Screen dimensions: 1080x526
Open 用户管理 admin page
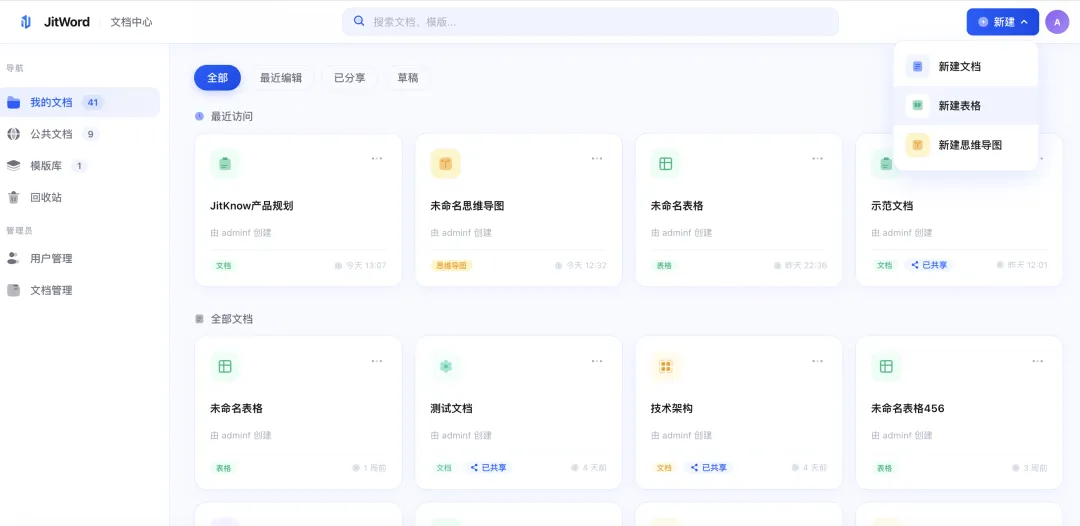click(80, 259)
